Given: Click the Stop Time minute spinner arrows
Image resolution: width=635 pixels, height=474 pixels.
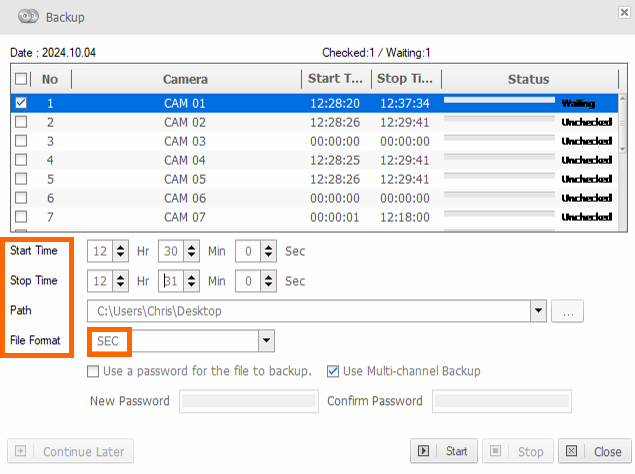Looking at the screenshot, I should point(192,281).
